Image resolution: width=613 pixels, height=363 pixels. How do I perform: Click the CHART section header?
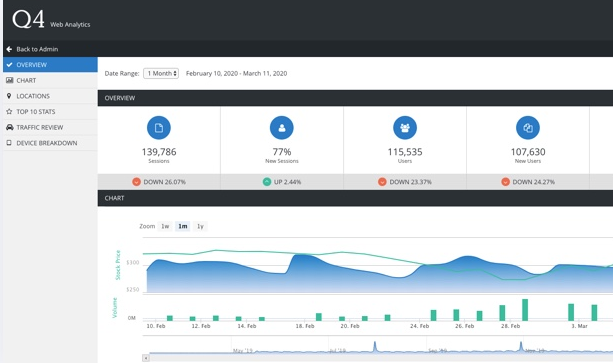point(355,198)
